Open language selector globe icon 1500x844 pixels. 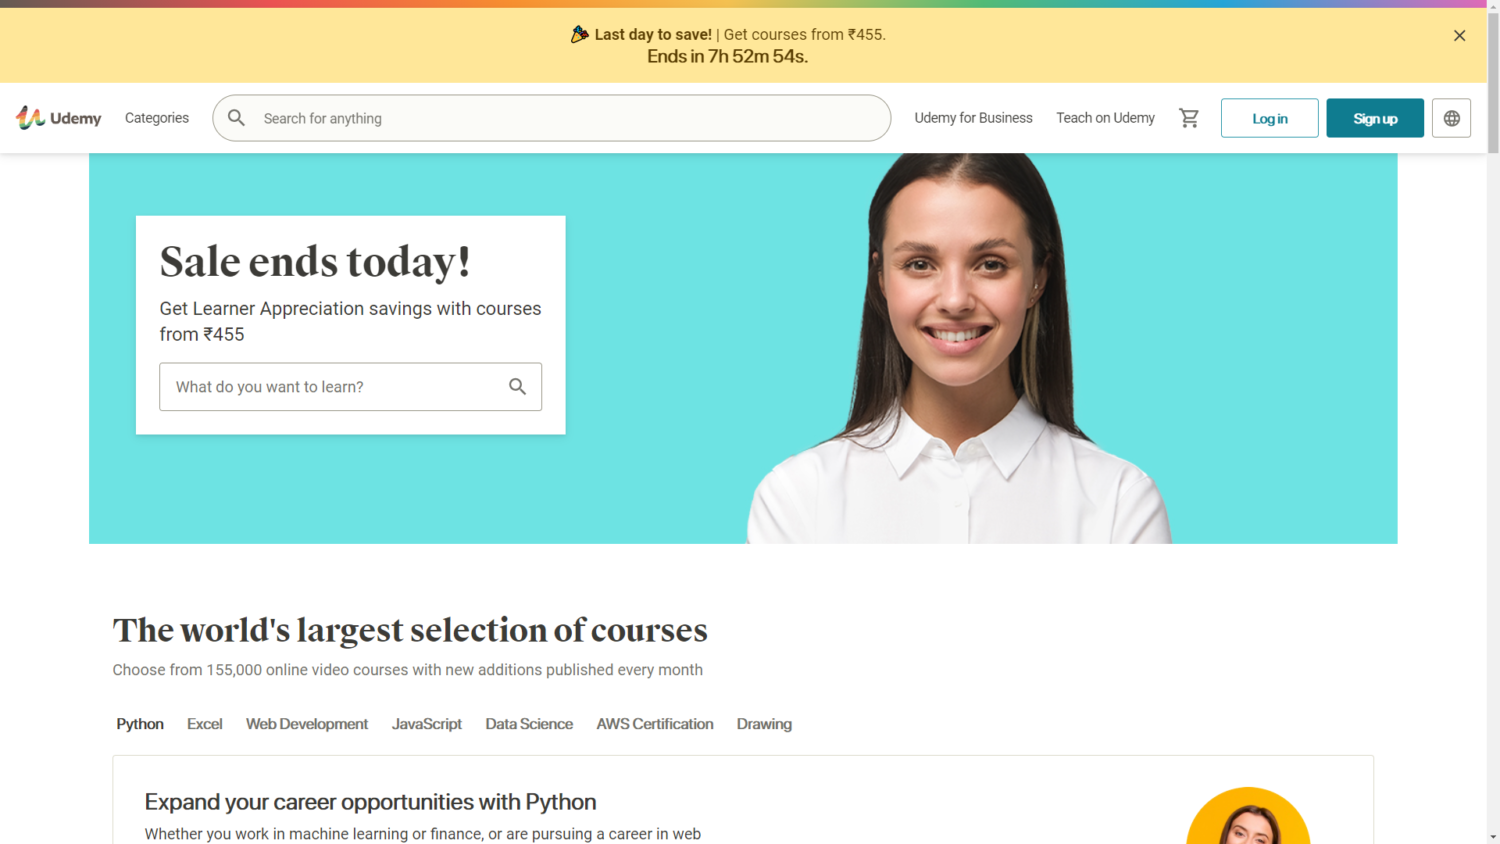(x=1451, y=118)
